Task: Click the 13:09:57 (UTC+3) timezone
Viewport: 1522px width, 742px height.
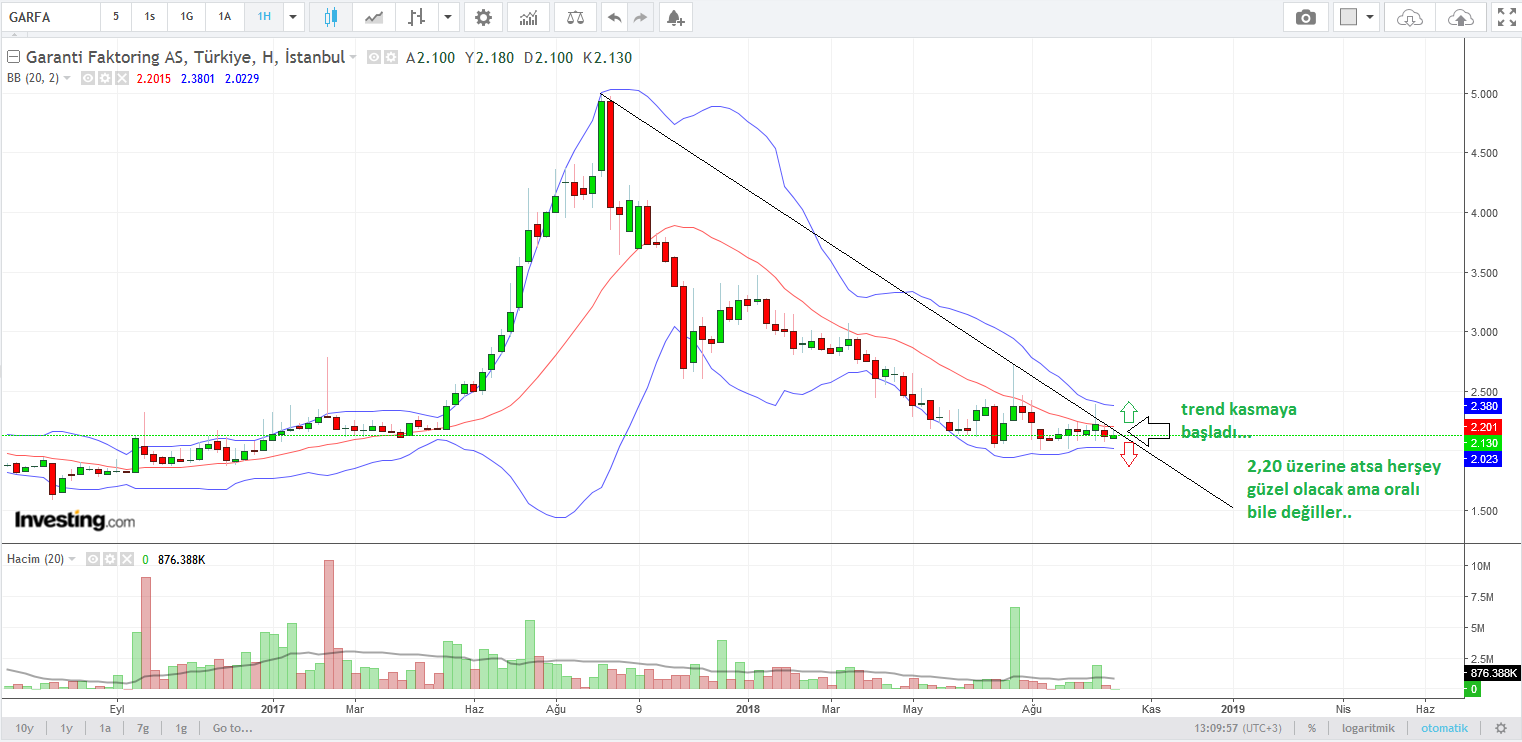Action: tap(1239, 728)
